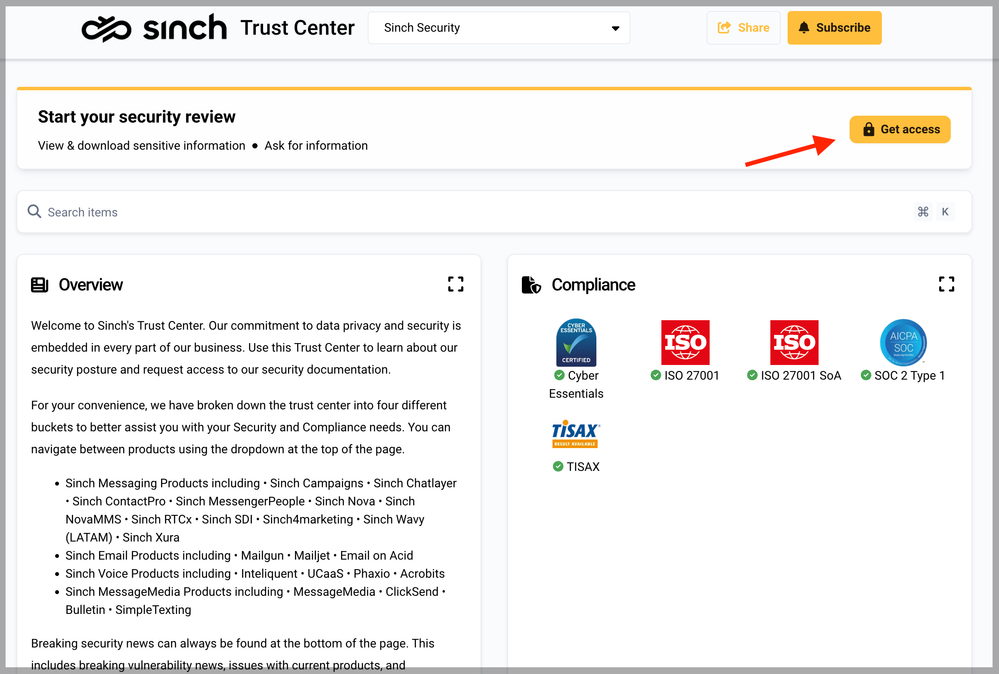Click 'View & download sensitive information' text
The height and width of the screenshot is (674, 999).
tap(141, 146)
